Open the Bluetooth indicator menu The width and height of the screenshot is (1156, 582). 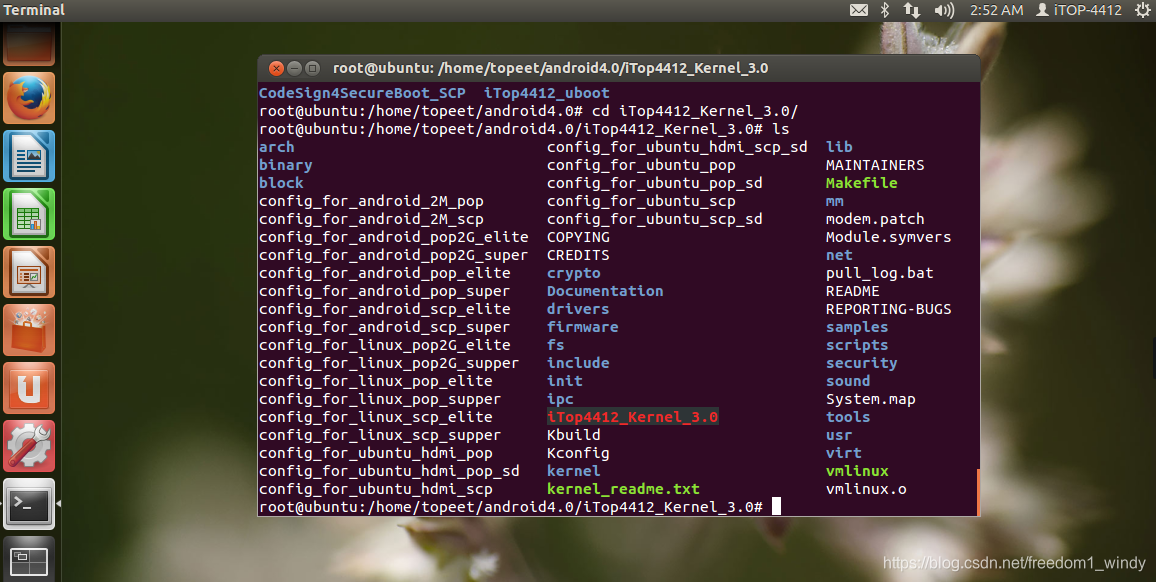tap(885, 10)
